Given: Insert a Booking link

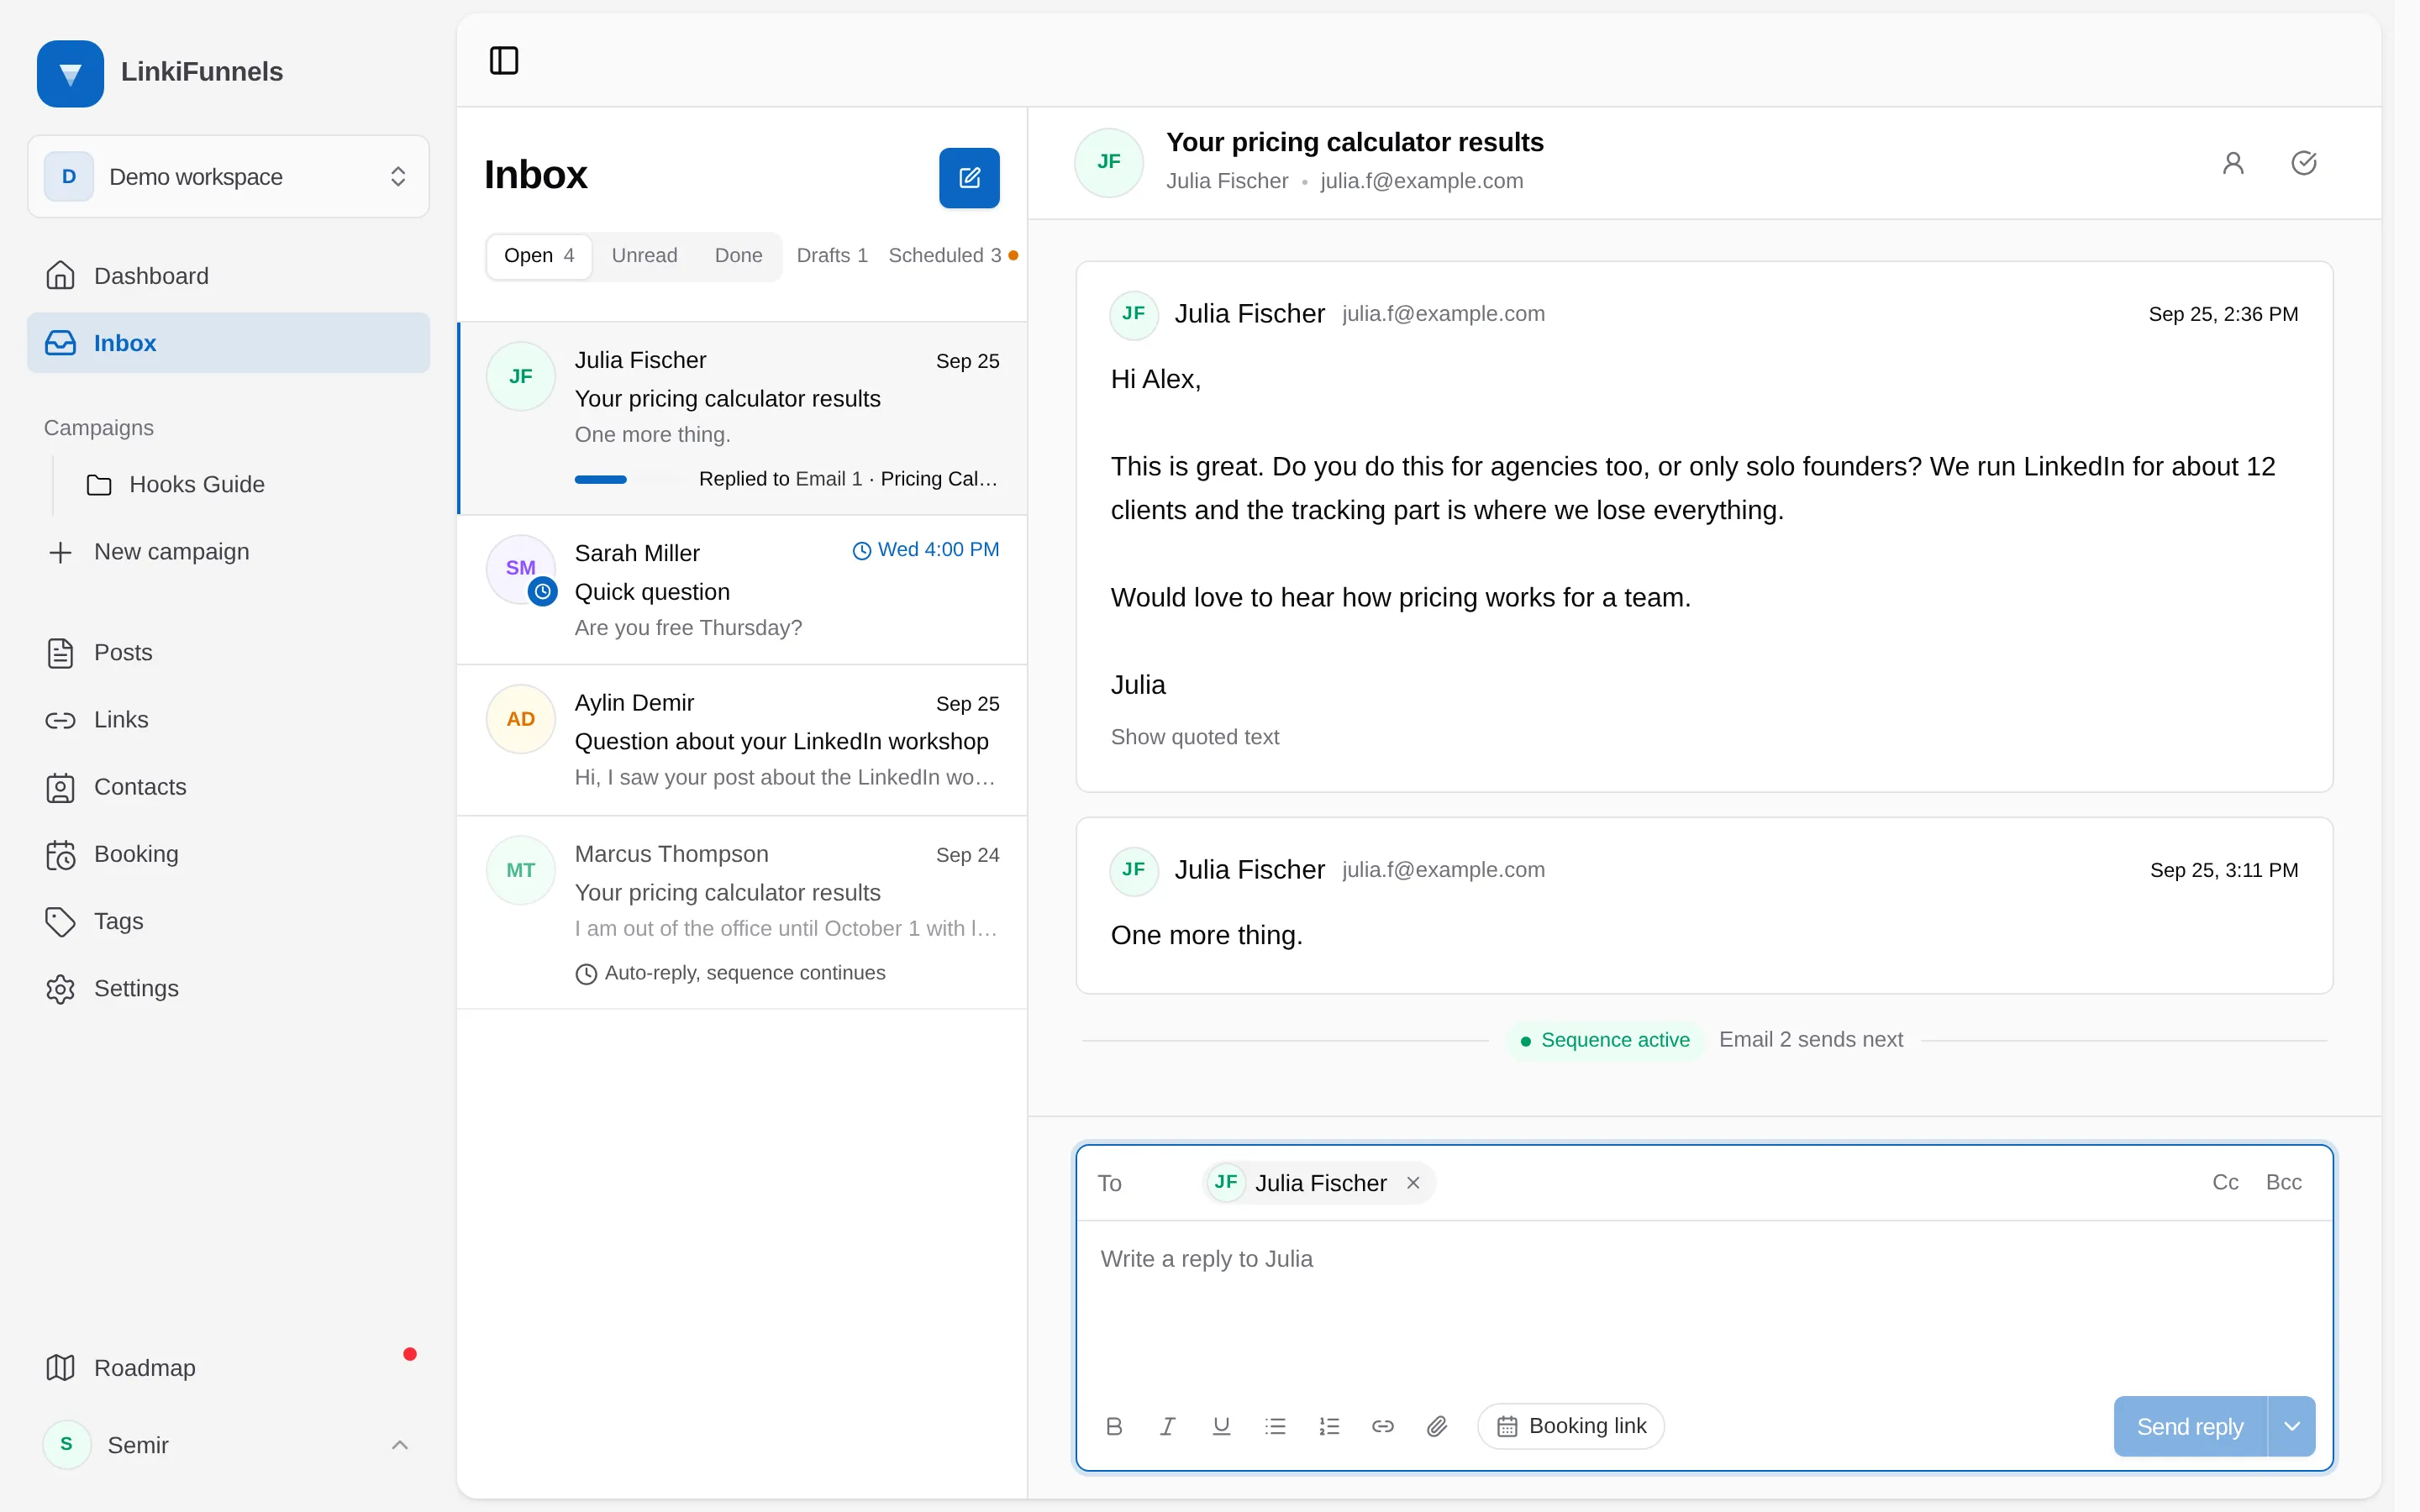Looking at the screenshot, I should click(x=1570, y=1426).
